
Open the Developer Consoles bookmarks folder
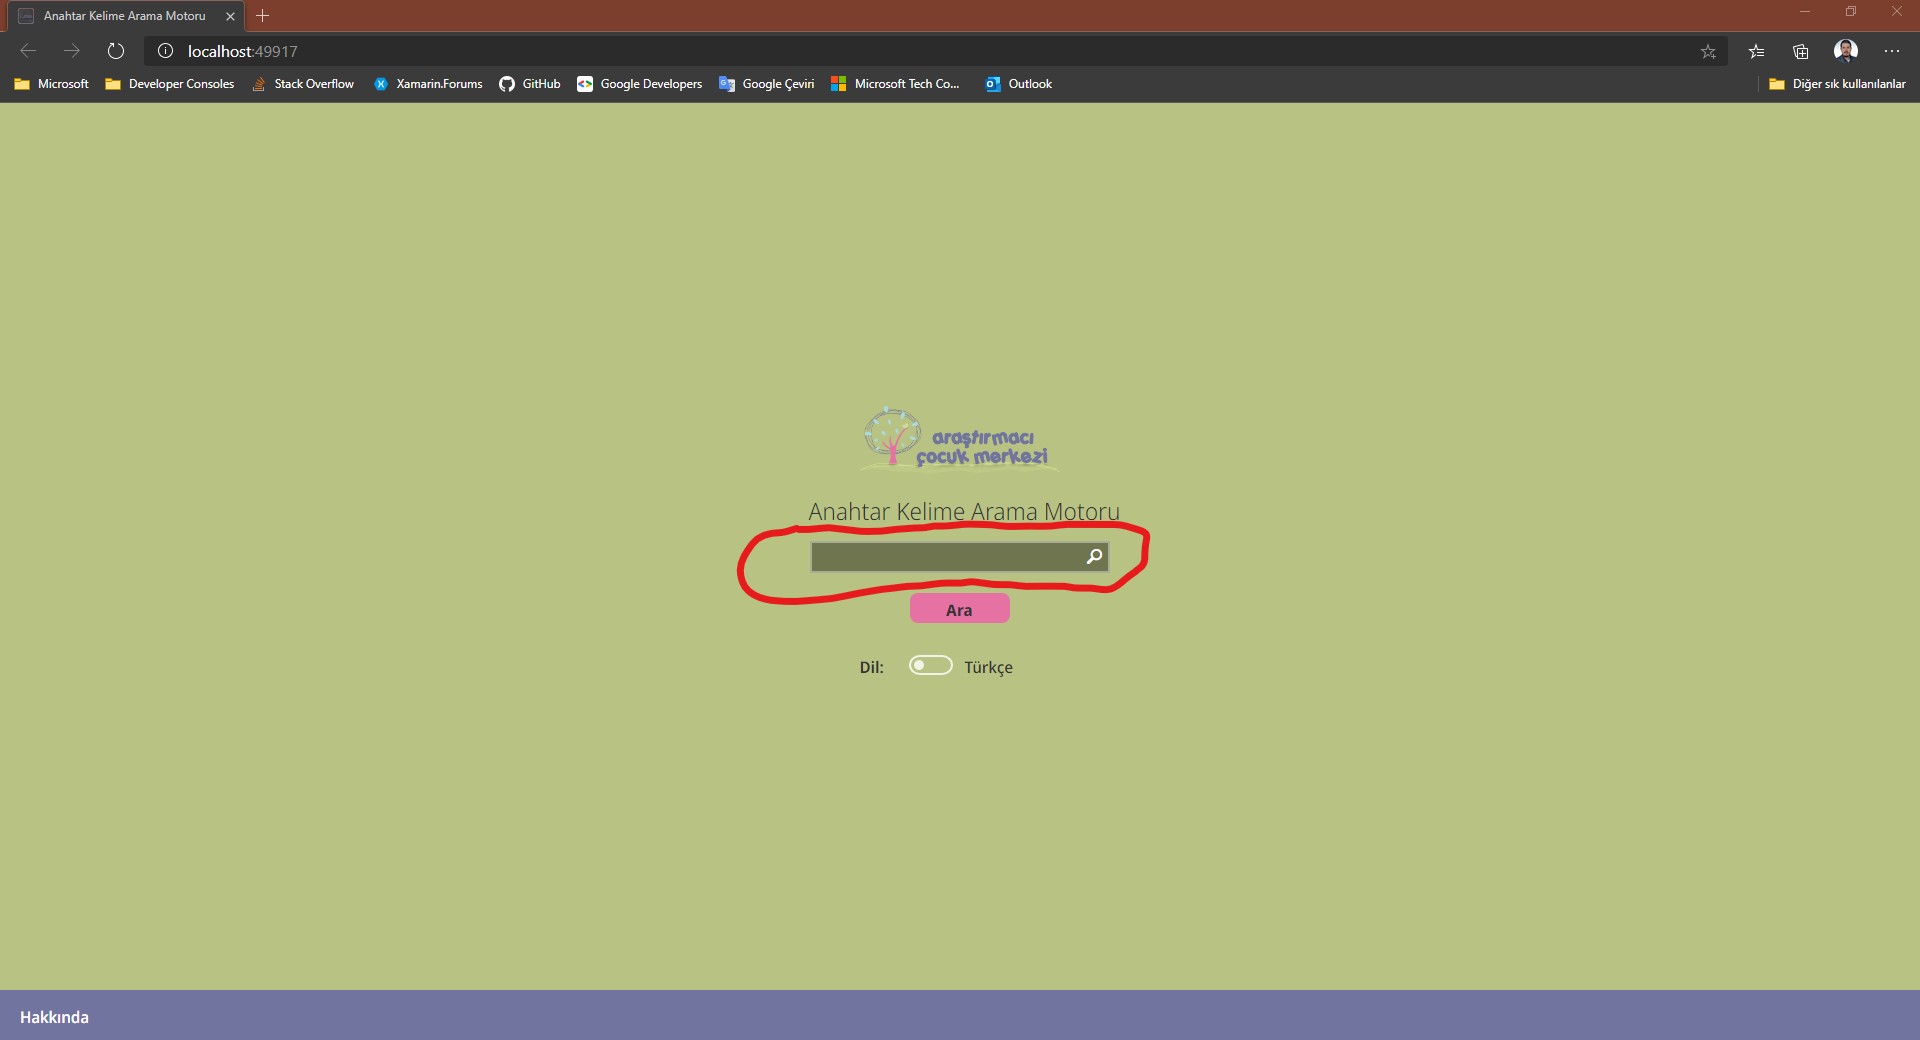[170, 84]
